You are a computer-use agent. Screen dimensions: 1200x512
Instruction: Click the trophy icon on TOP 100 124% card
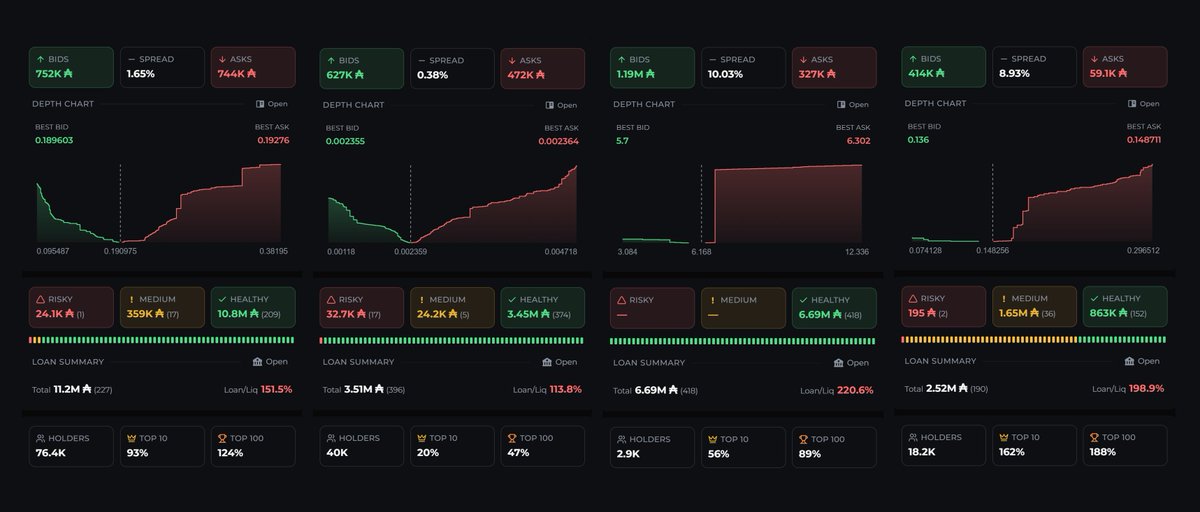[222, 438]
